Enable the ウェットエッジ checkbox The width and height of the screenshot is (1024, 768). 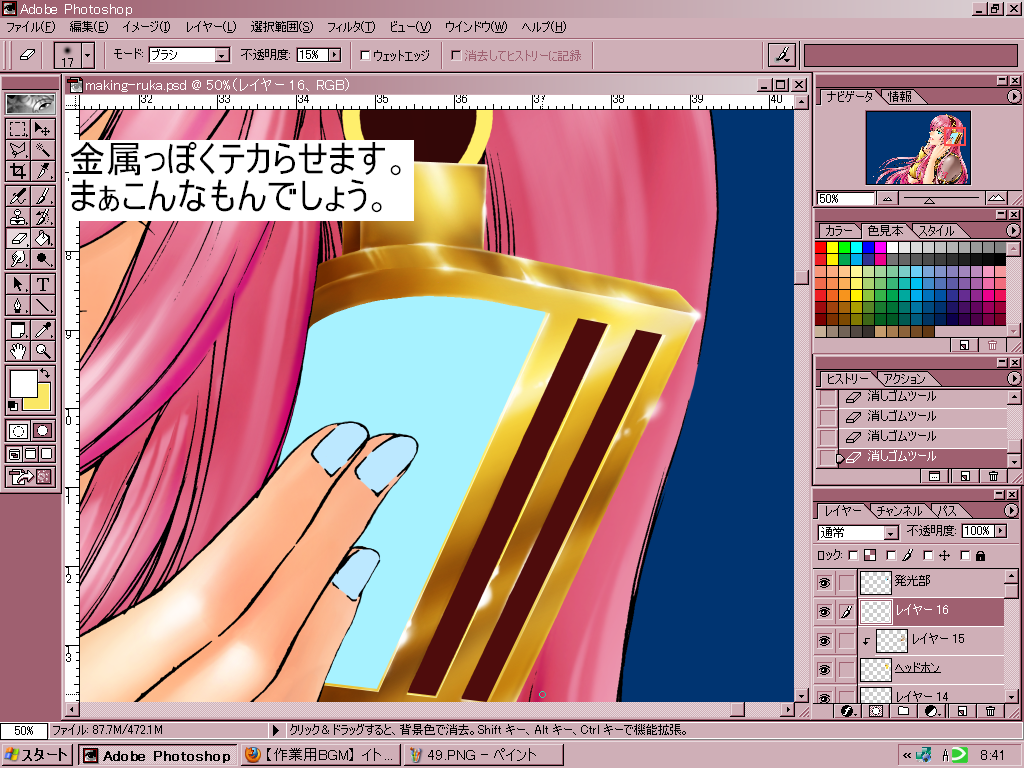[x=366, y=56]
